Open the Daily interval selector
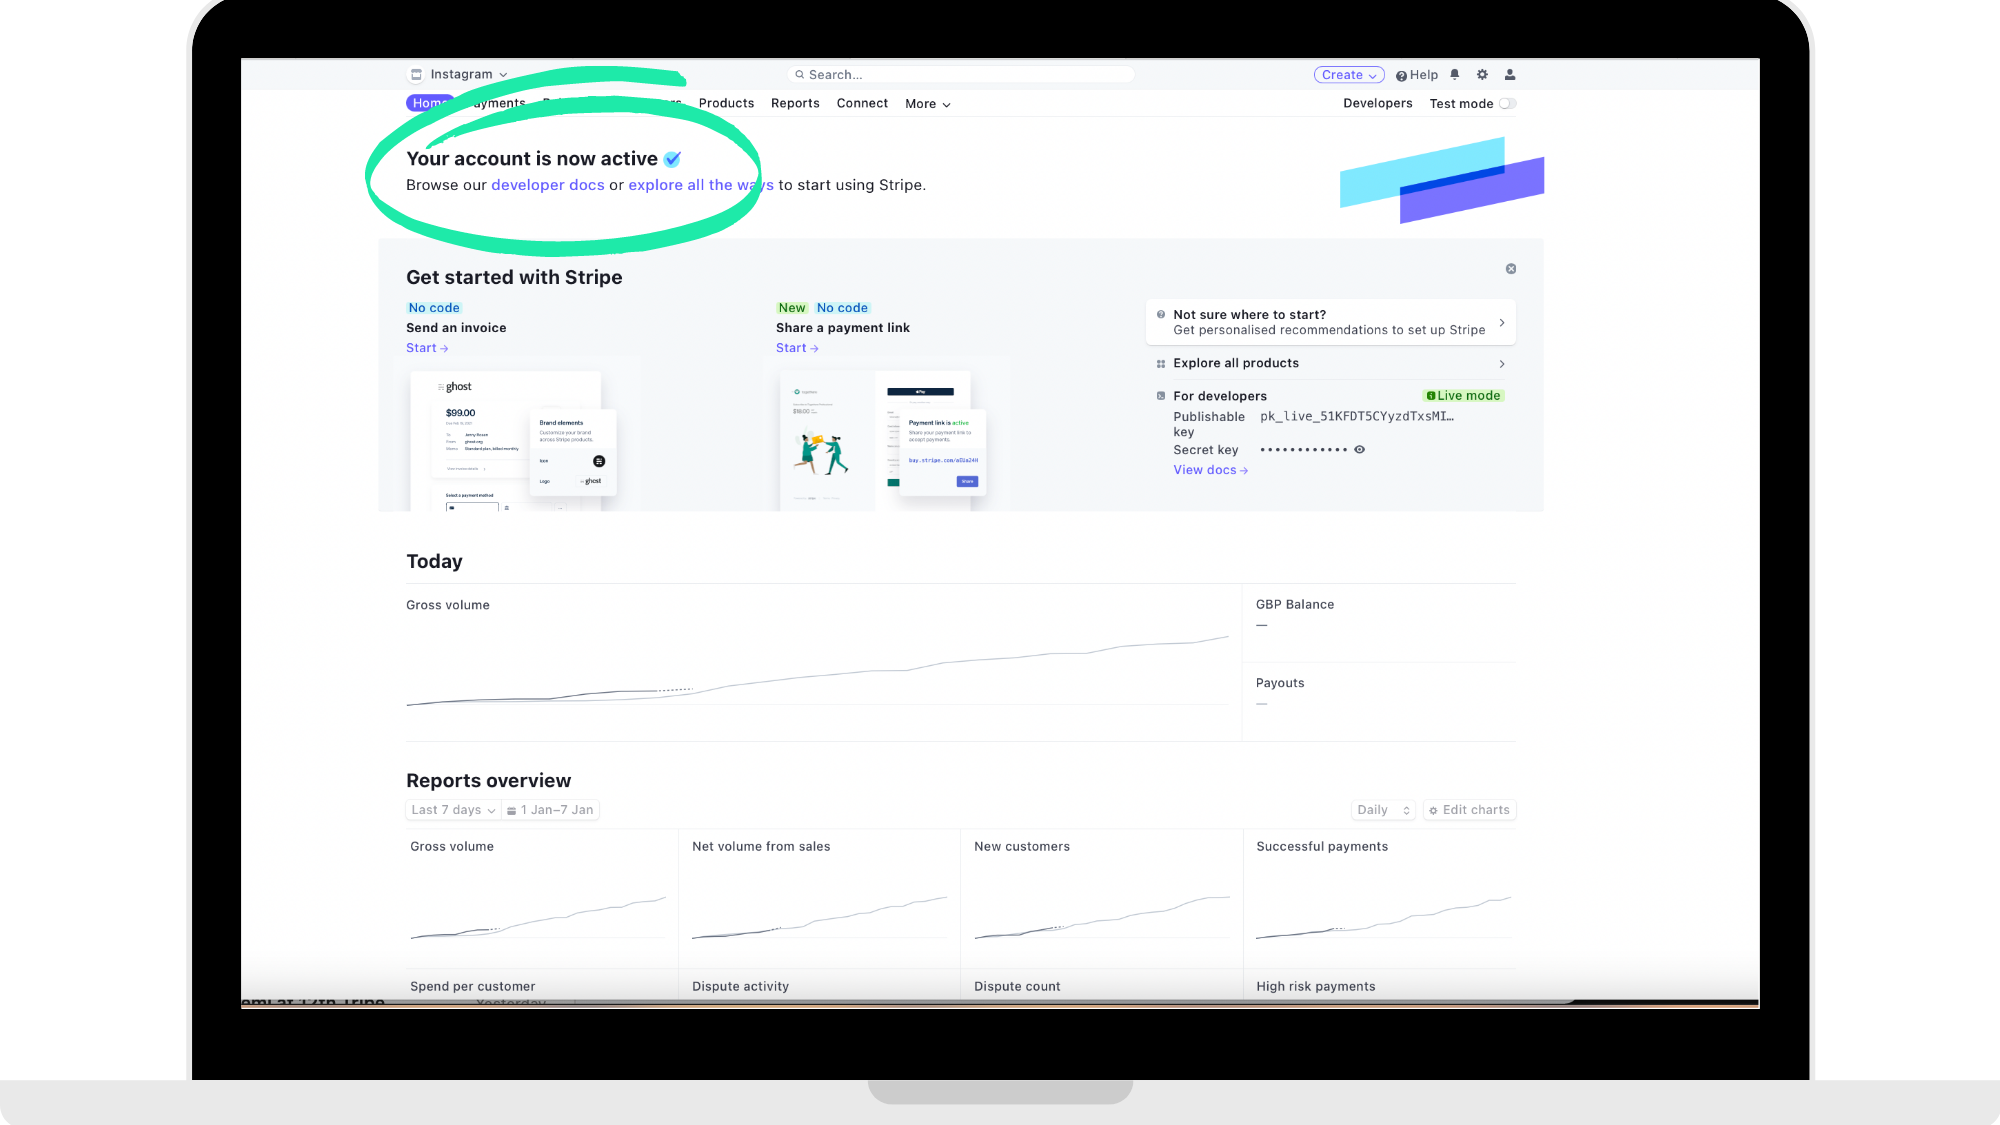The image size is (2000, 1125). pyautogui.click(x=1383, y=810)
